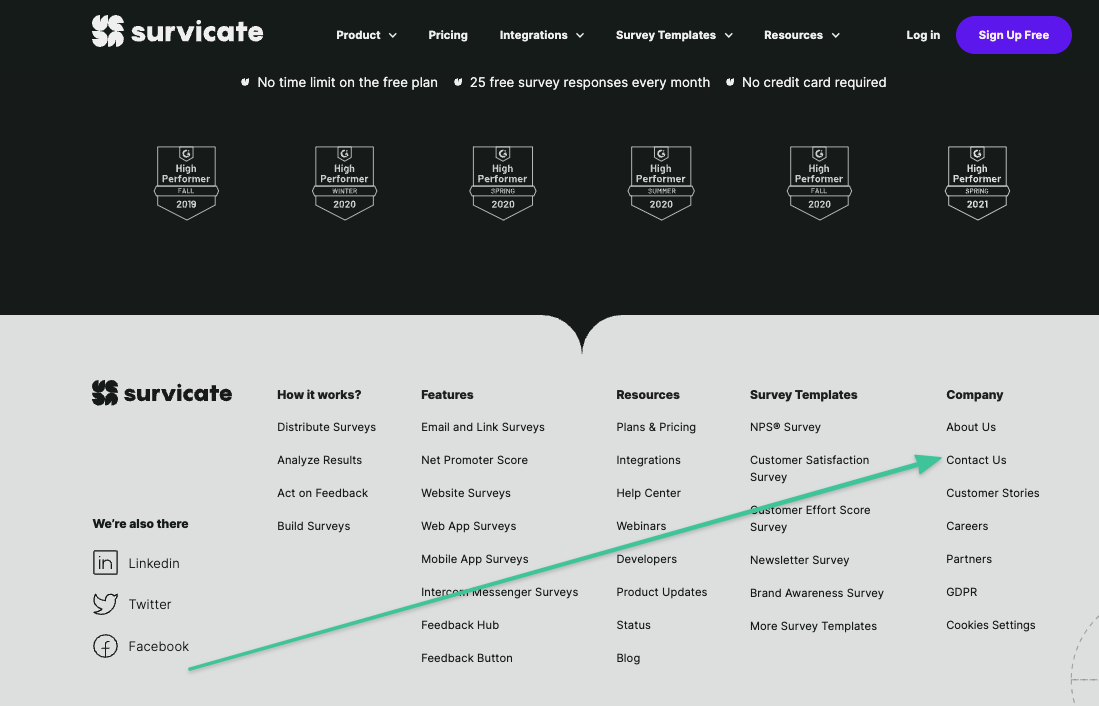Open the Linkedin social icon
Screen dimensions: 1099x706
105,562
